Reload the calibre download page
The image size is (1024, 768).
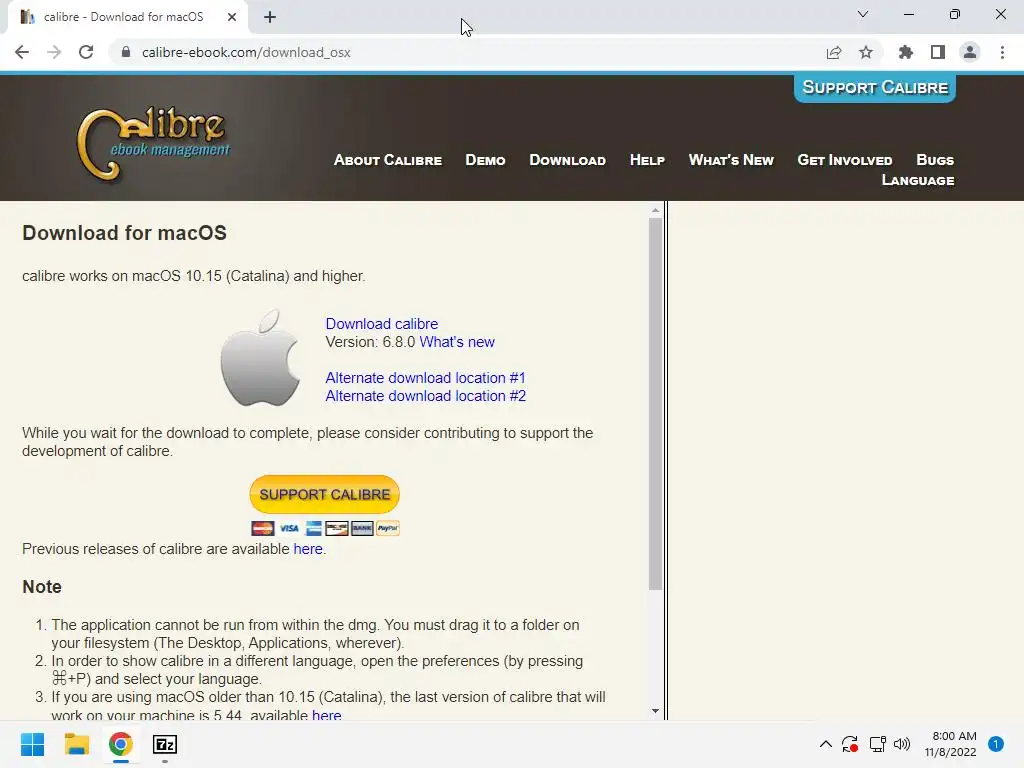[86, 52]
